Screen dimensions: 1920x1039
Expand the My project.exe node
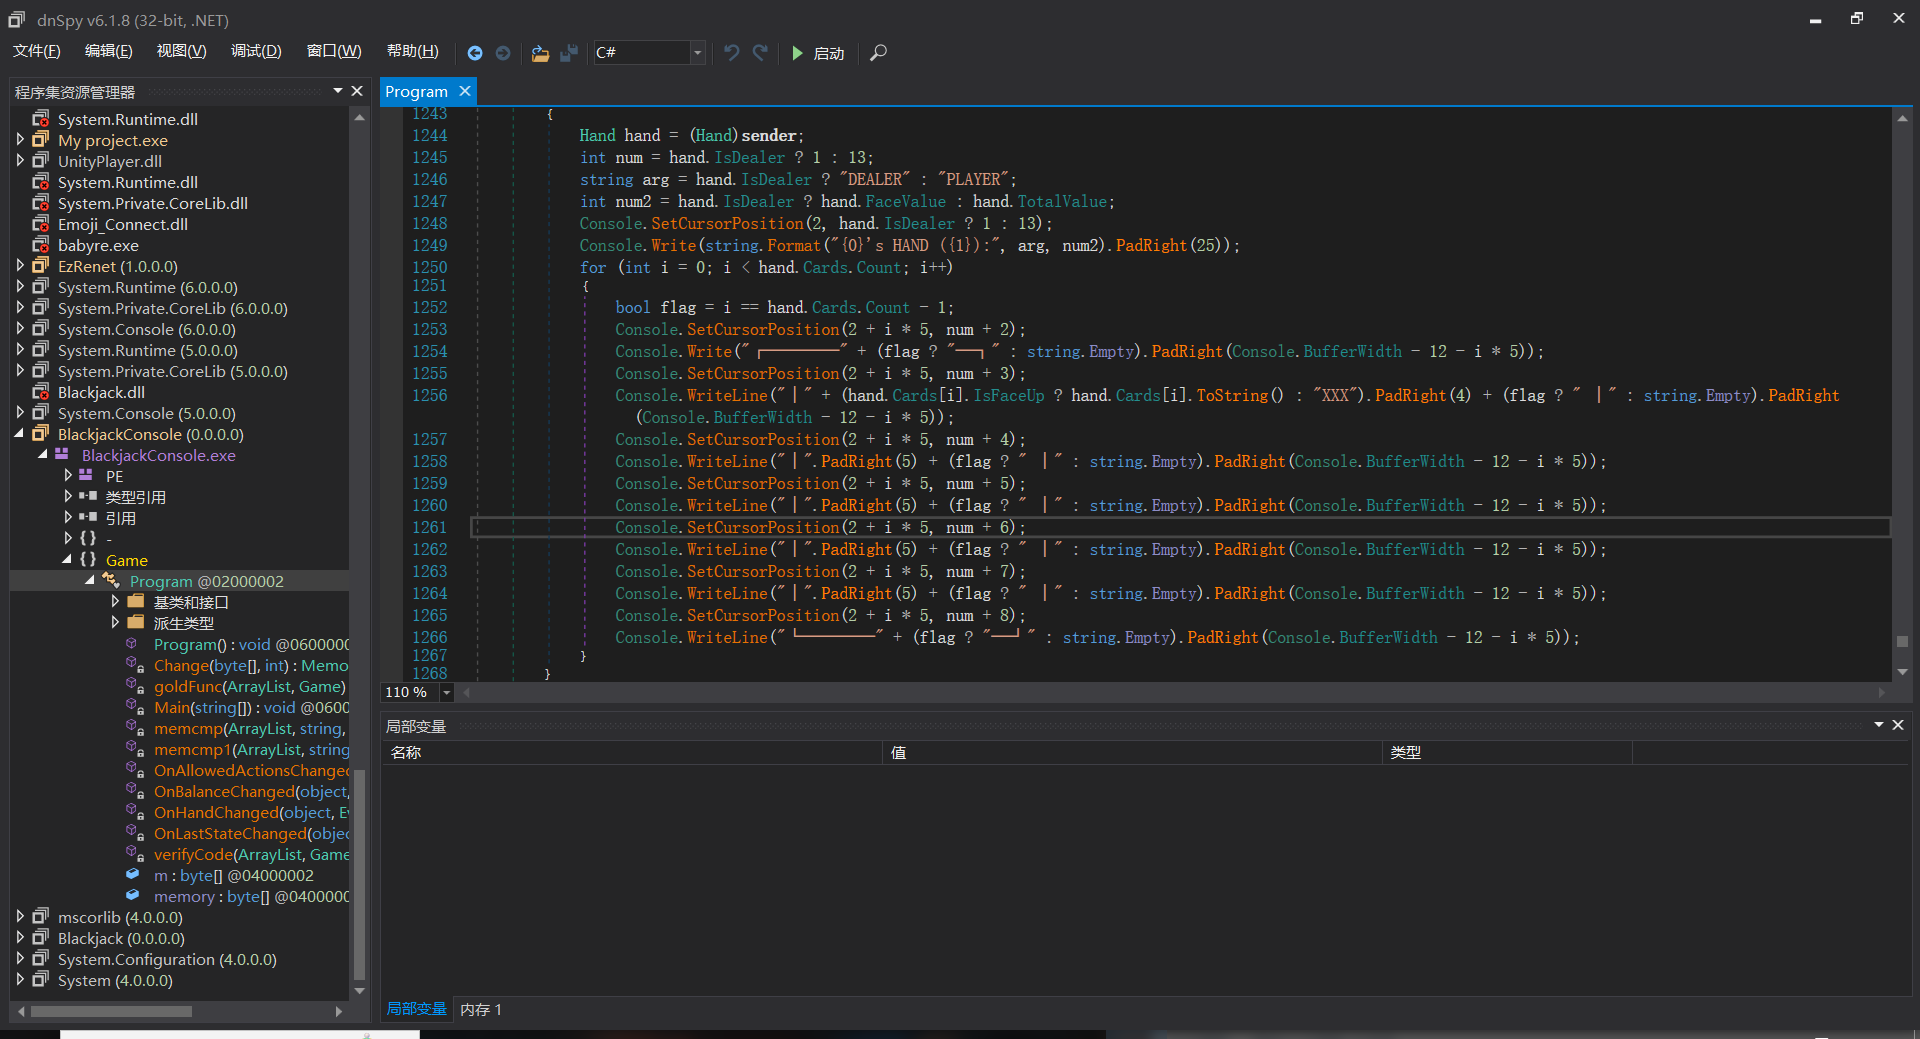point(20,140)
